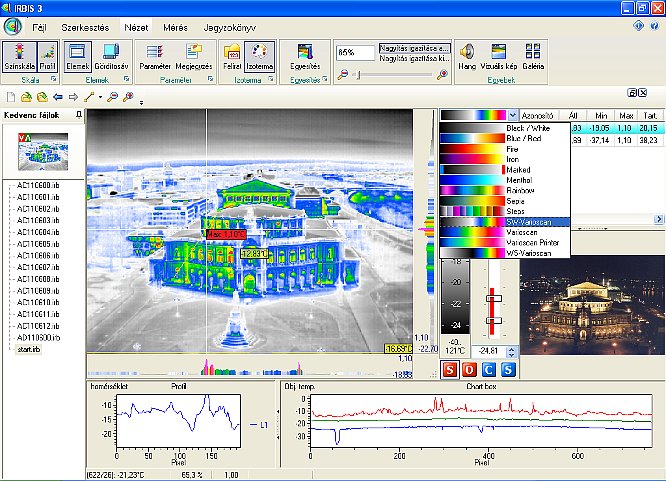Click Nagyítás igazítása ki second option

coord(414,59)
